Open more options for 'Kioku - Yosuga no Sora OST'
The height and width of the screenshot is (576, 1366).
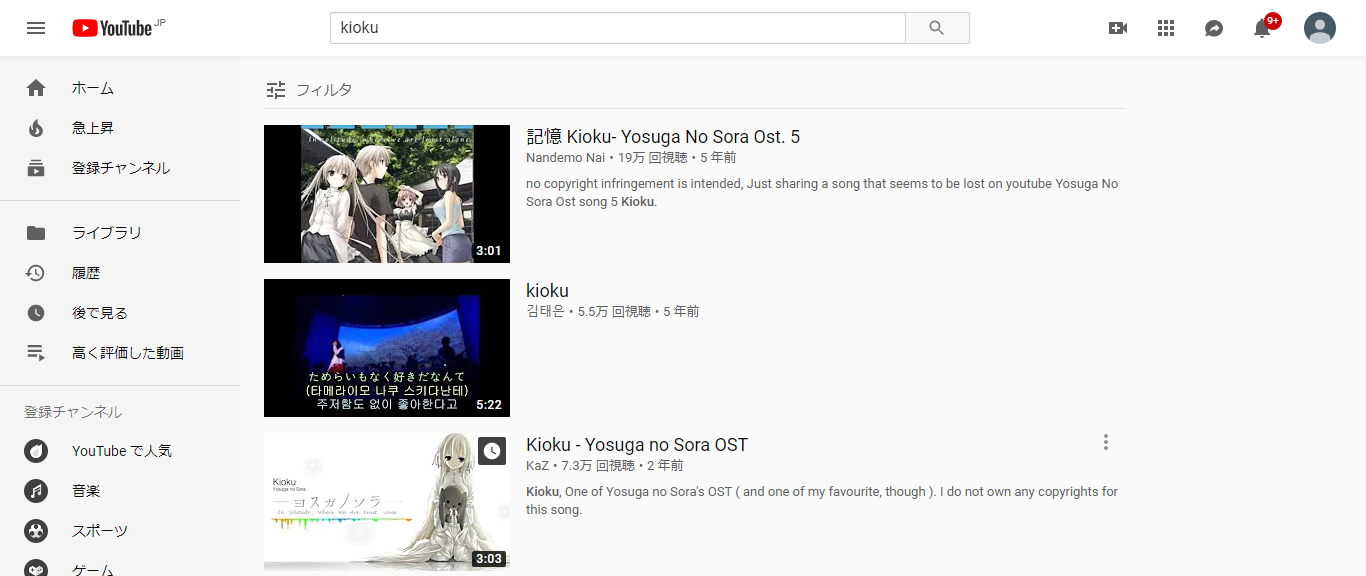(1105, 442)
